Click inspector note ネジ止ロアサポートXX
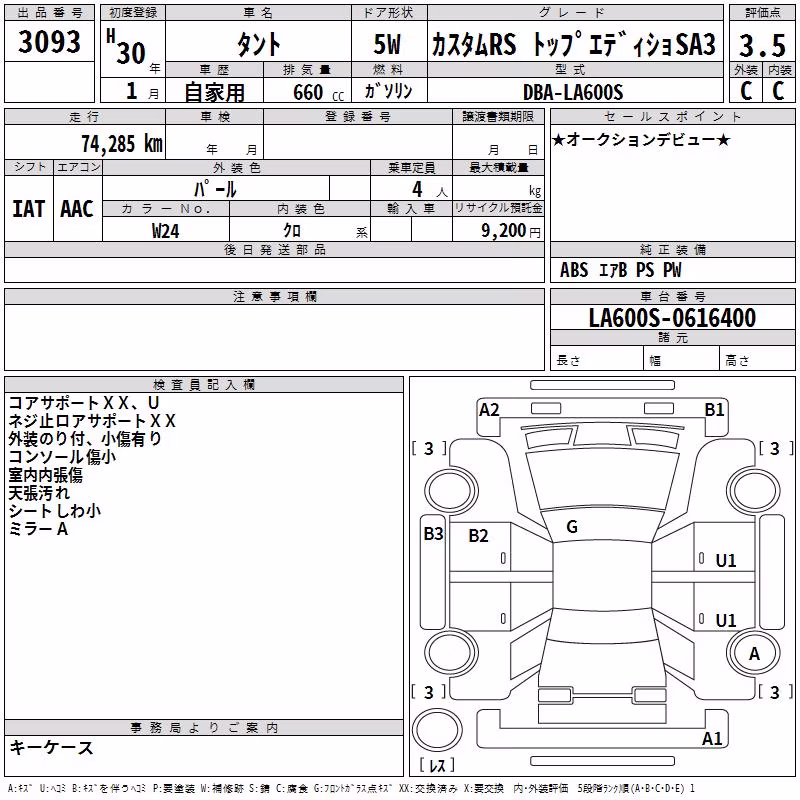Viewport: 800px width, 800px height. (x=92, y=421)
